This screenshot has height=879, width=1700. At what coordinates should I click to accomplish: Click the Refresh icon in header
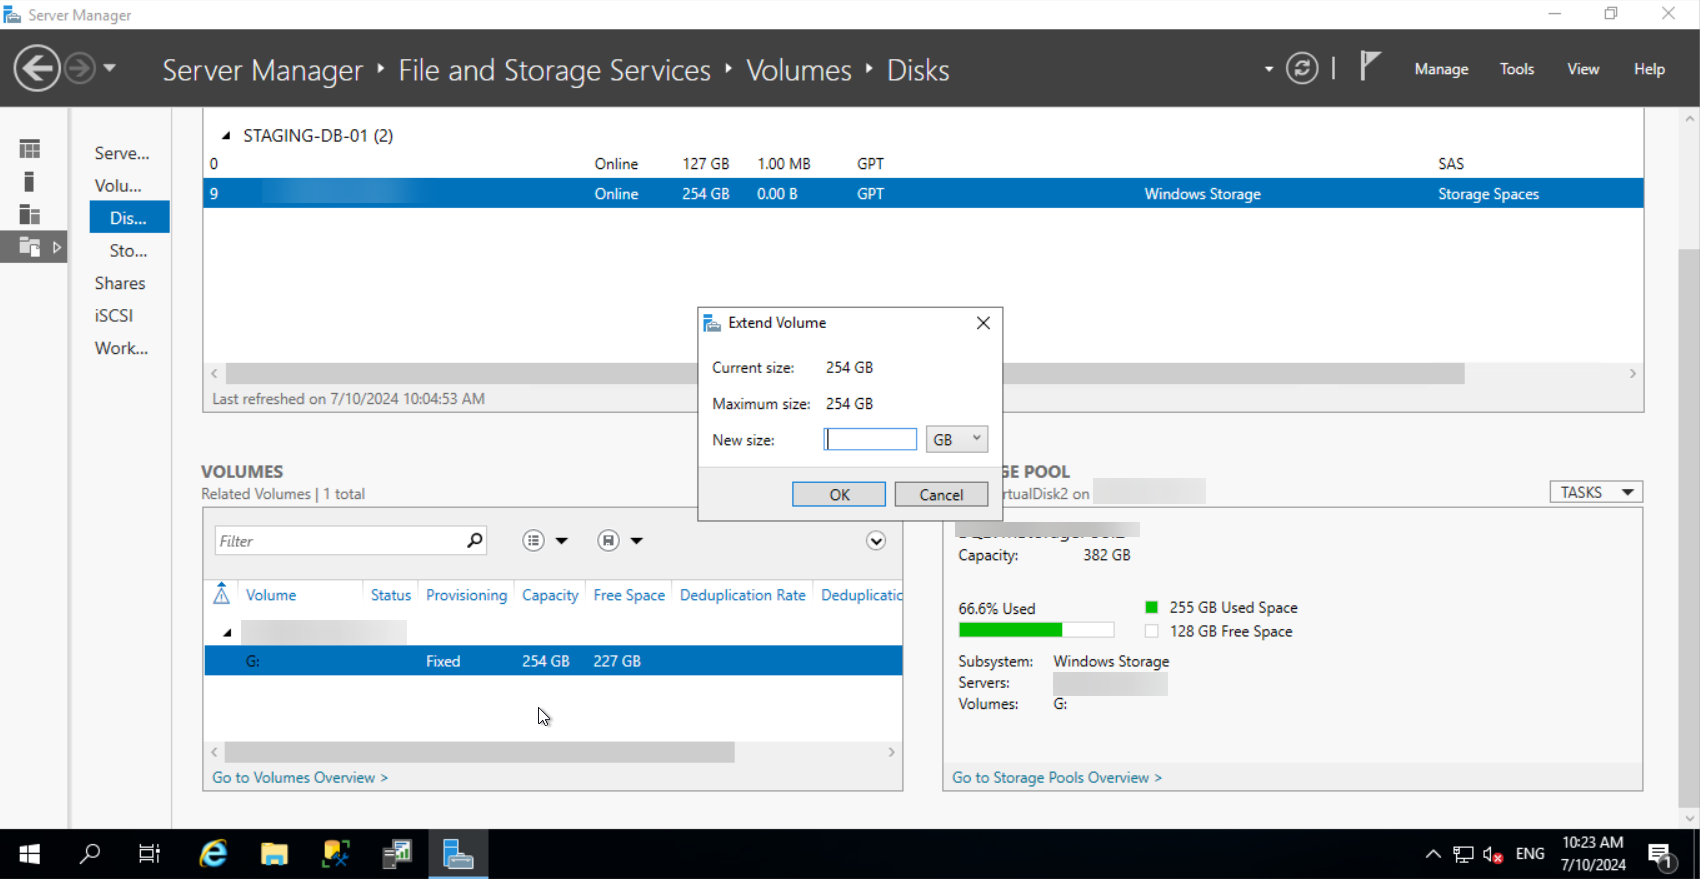[x=1302, y=69]
